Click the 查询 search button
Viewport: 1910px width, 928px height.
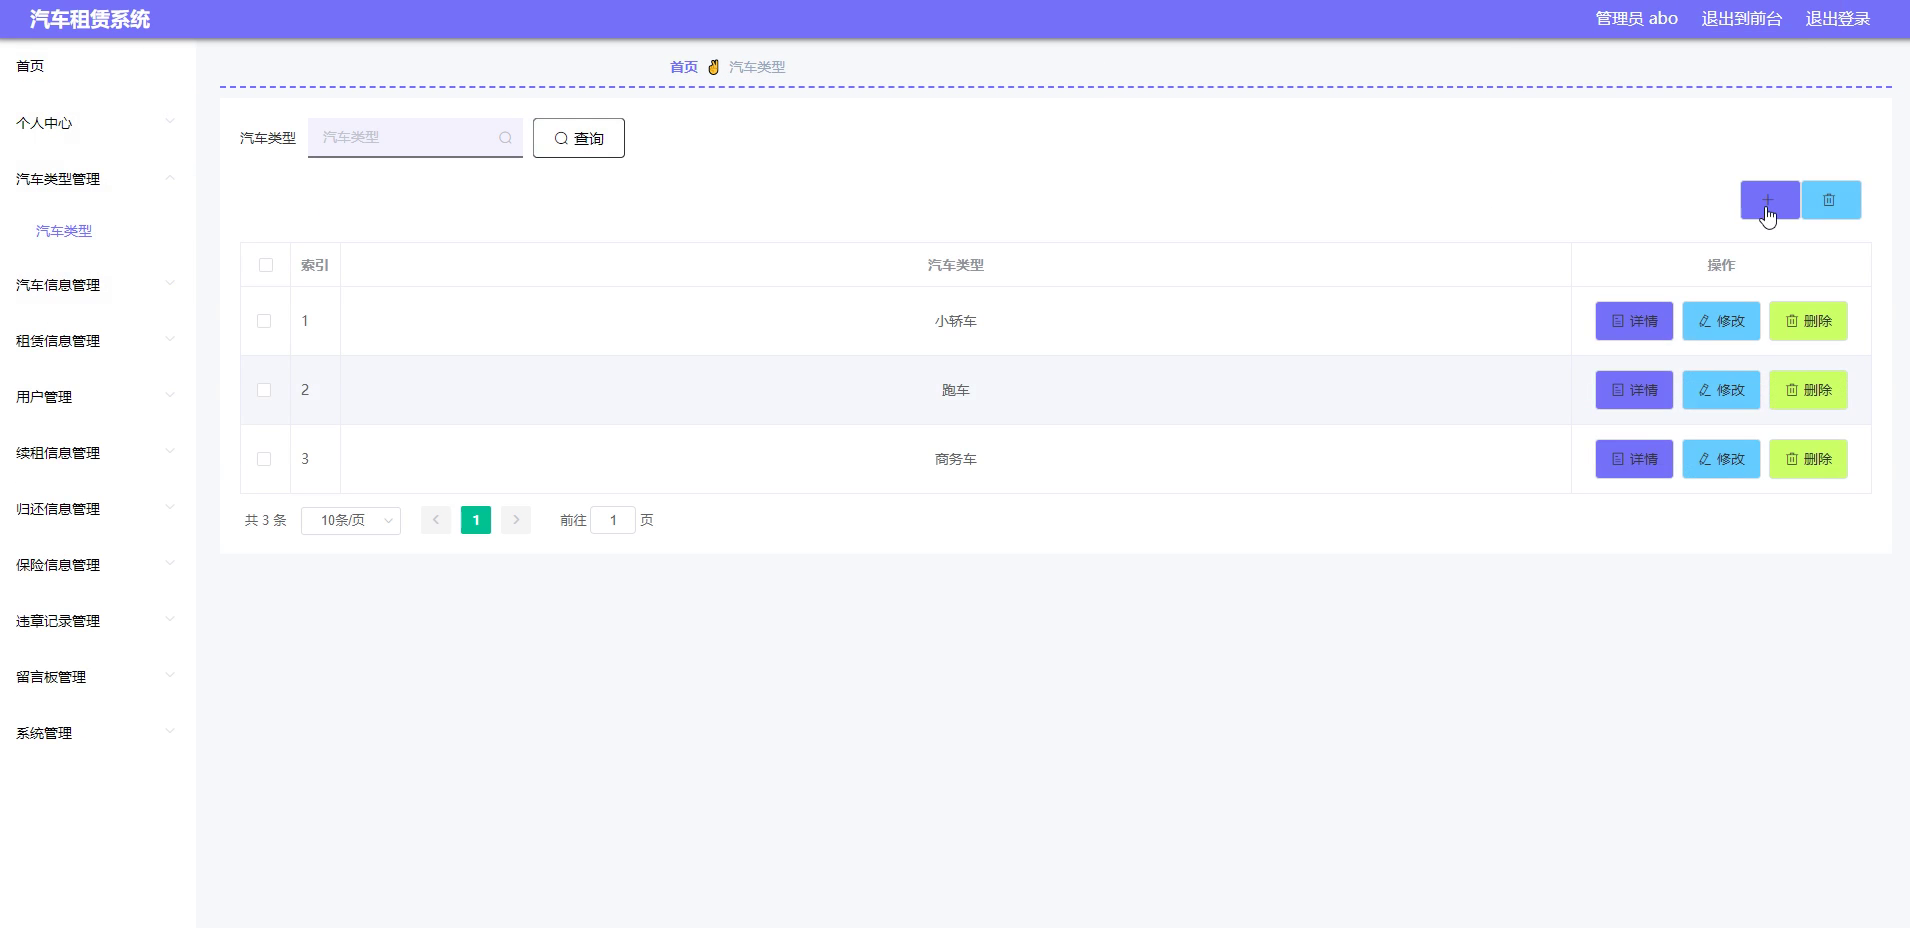579,138
